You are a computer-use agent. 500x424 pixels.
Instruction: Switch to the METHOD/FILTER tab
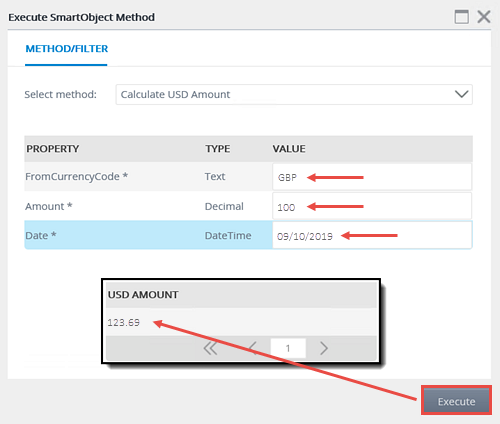[67, 49]
